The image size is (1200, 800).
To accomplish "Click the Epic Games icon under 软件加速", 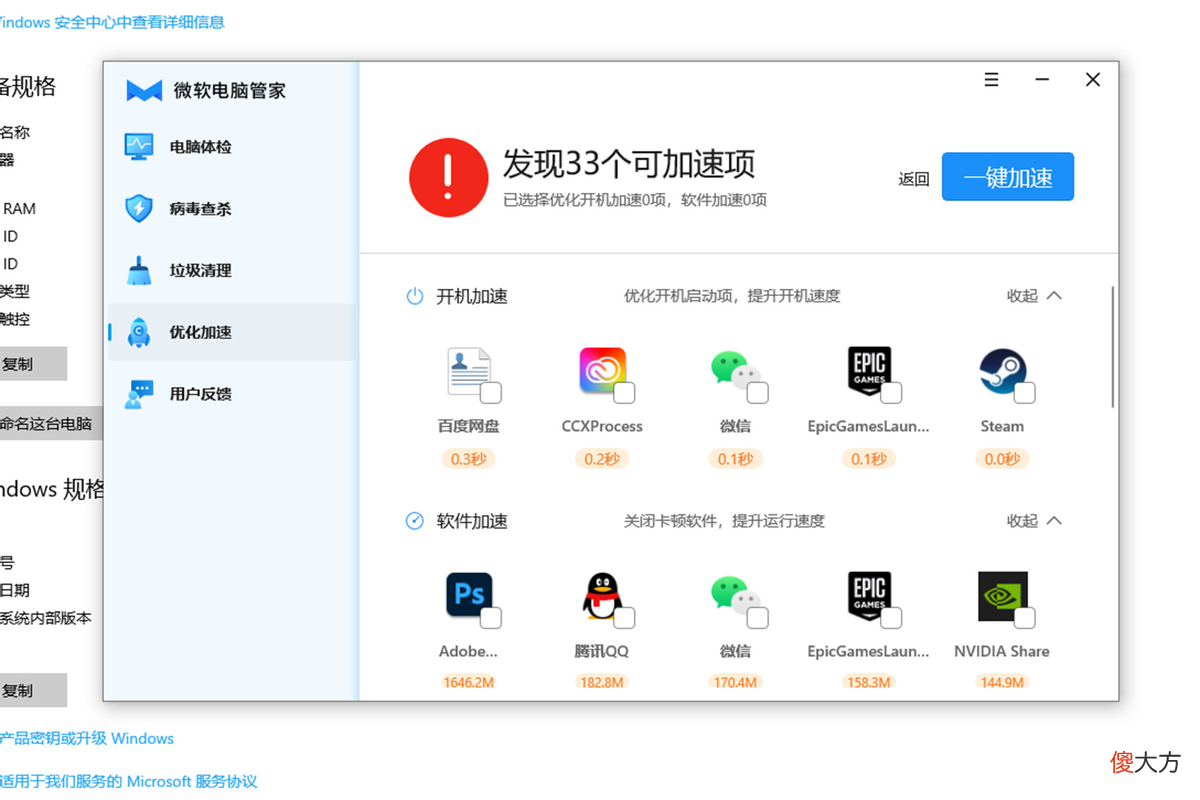I will tap(869, 596).
